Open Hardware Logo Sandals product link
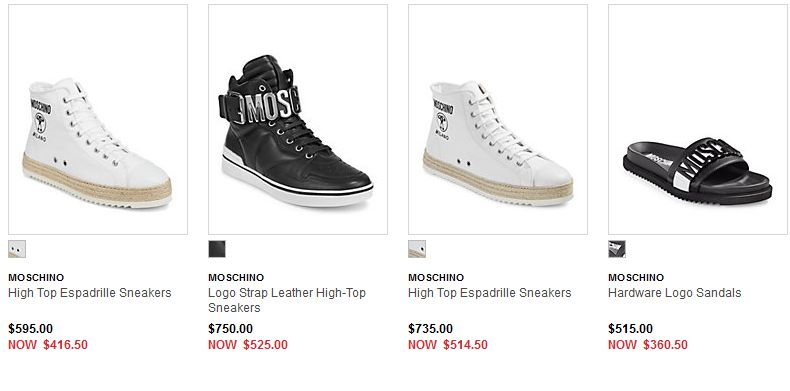 tap(675, 293)
